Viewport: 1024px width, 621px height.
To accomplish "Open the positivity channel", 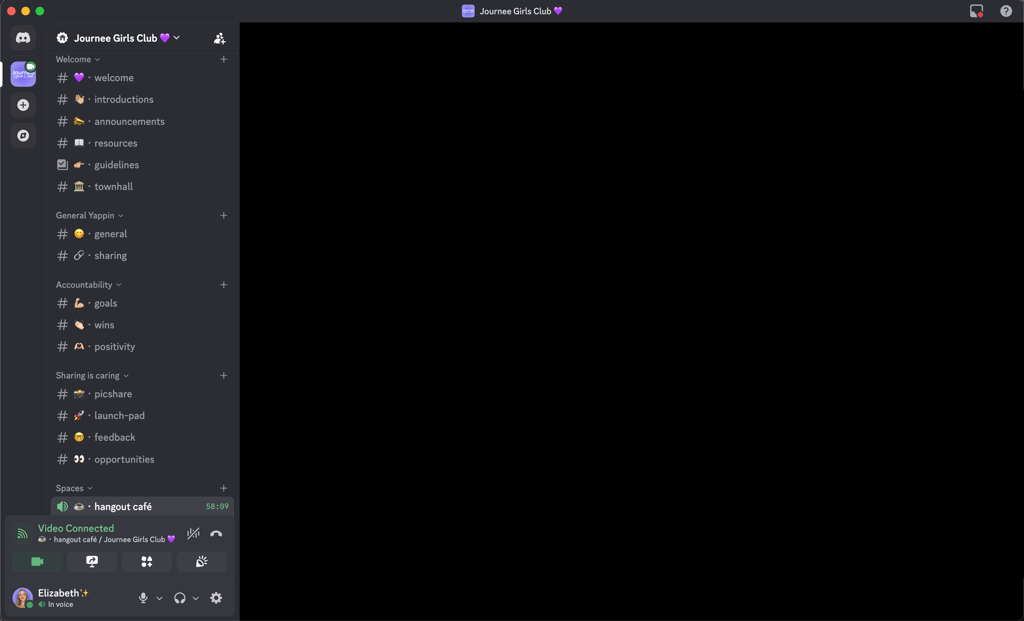I will pos(142,347).
